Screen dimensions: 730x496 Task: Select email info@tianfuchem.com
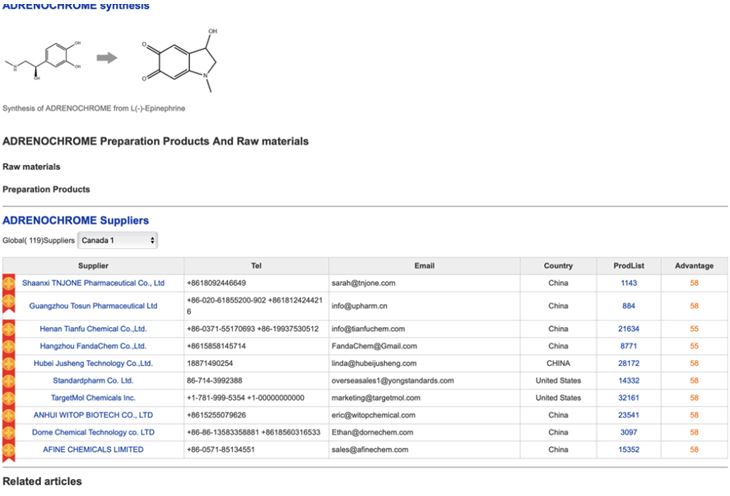point(368,328)
